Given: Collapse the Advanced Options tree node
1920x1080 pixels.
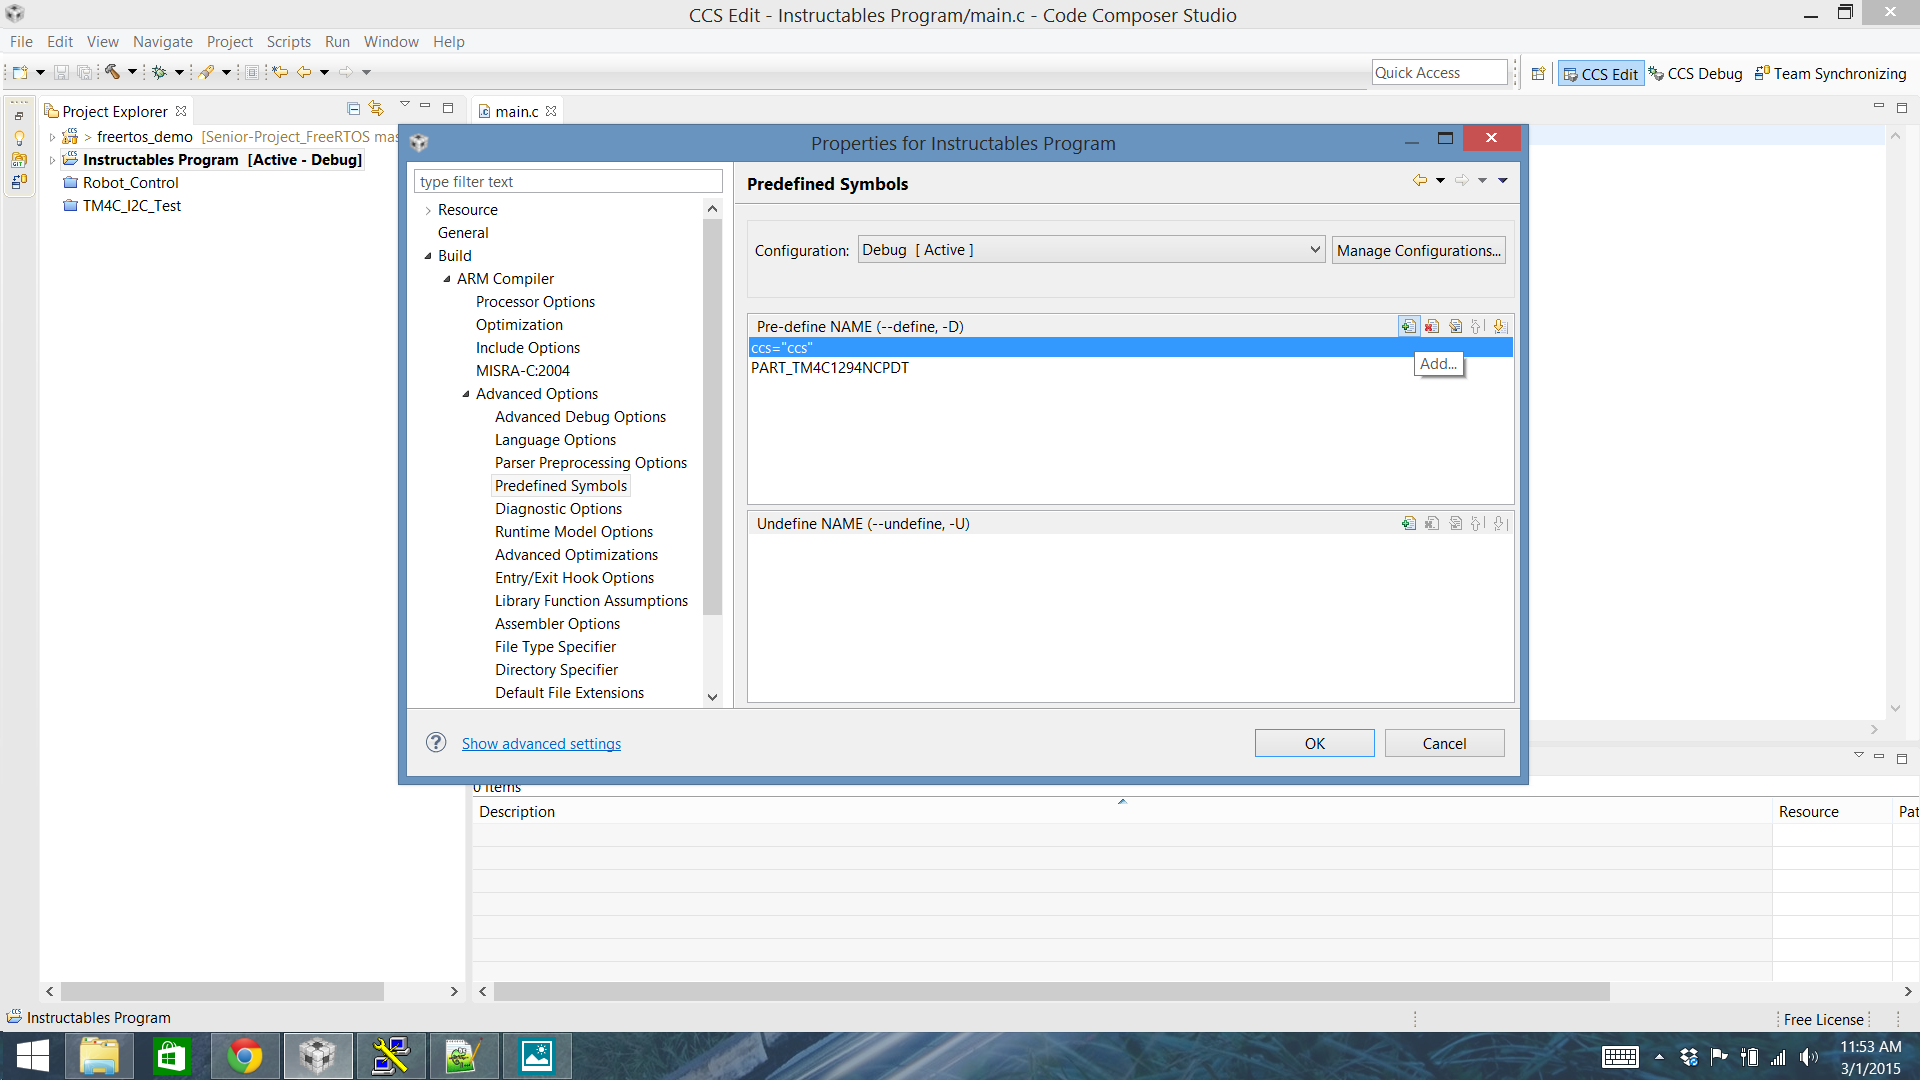Looking at the screenshot, I should 466,394.
